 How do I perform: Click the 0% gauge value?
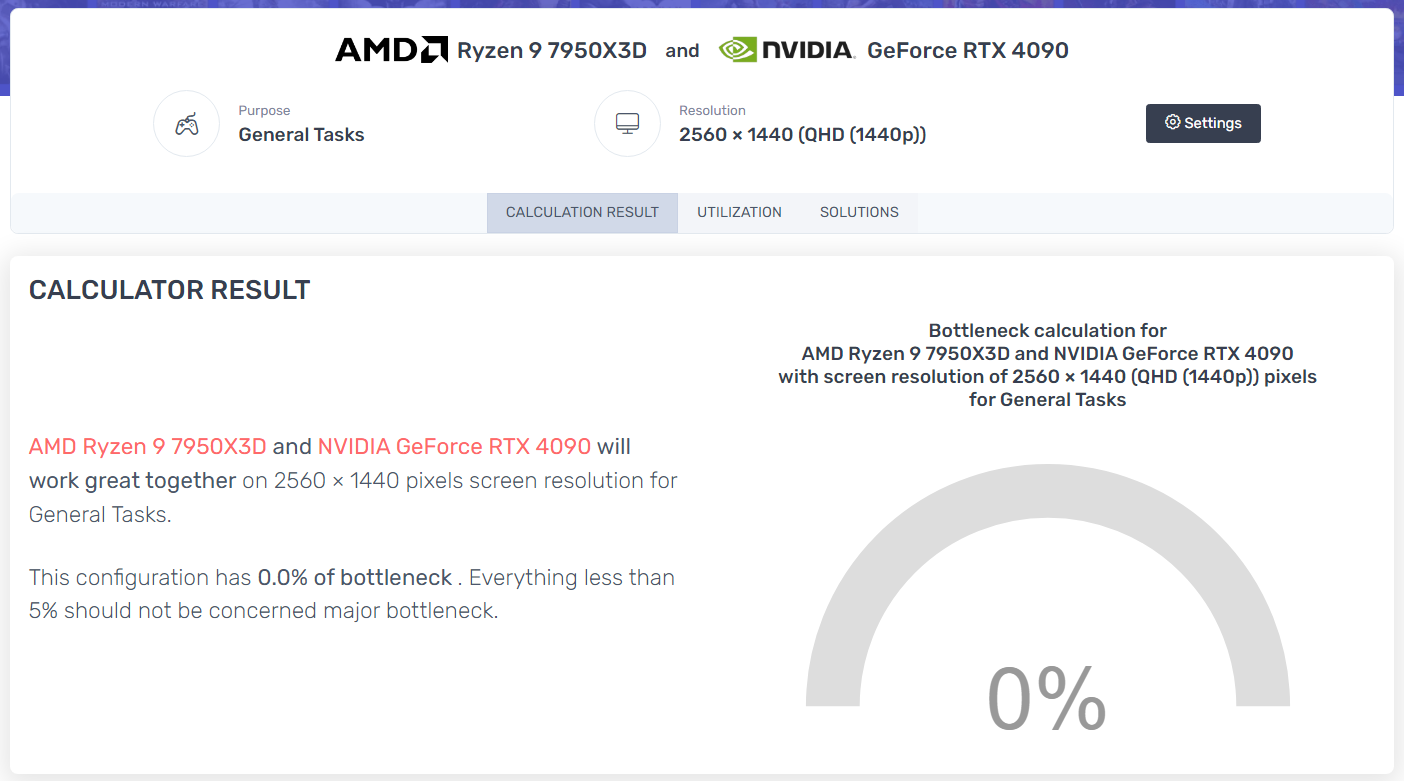click(1047, 698)
